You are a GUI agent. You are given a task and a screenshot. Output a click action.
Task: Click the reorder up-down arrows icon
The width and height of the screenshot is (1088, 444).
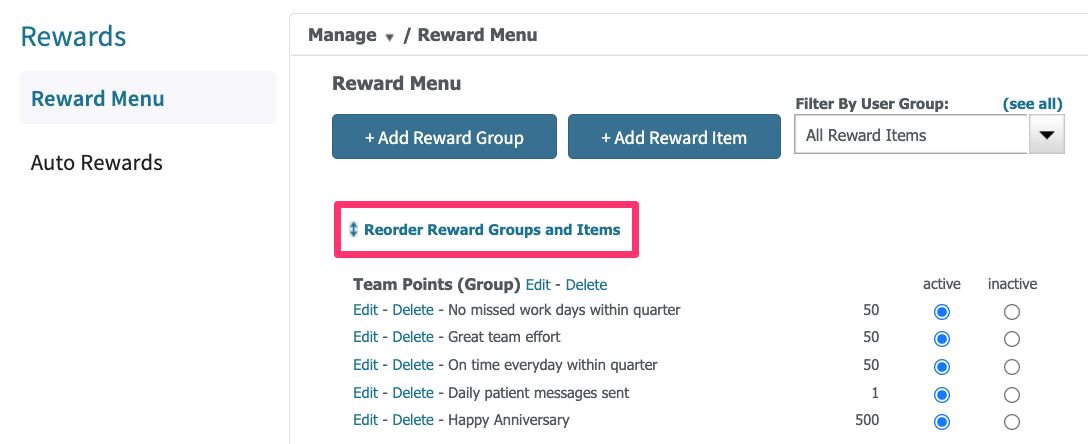[x=353, y=230]
